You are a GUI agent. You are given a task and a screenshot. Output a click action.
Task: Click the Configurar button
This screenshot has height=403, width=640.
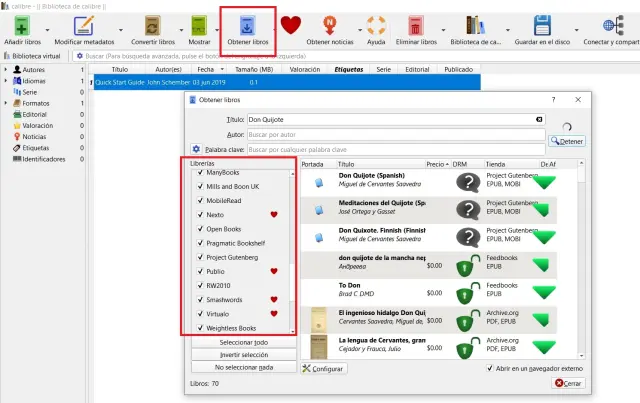[323, 369]
